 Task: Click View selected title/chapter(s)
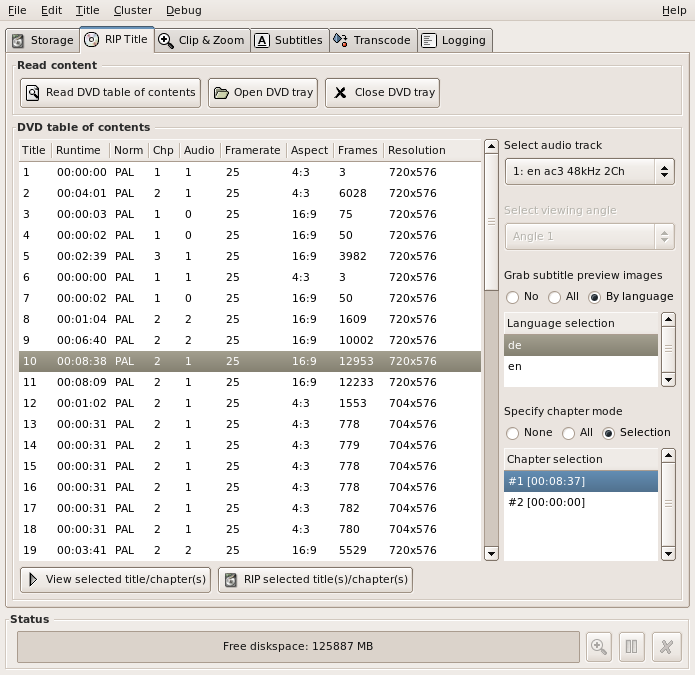pyautogui.click(x=116, y=580)
